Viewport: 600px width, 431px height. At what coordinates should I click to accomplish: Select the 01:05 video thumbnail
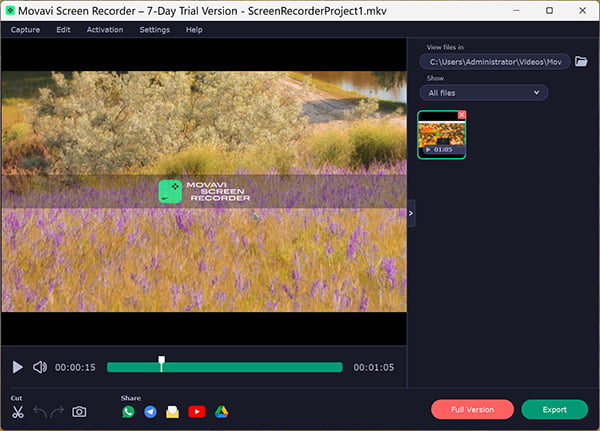442,134
